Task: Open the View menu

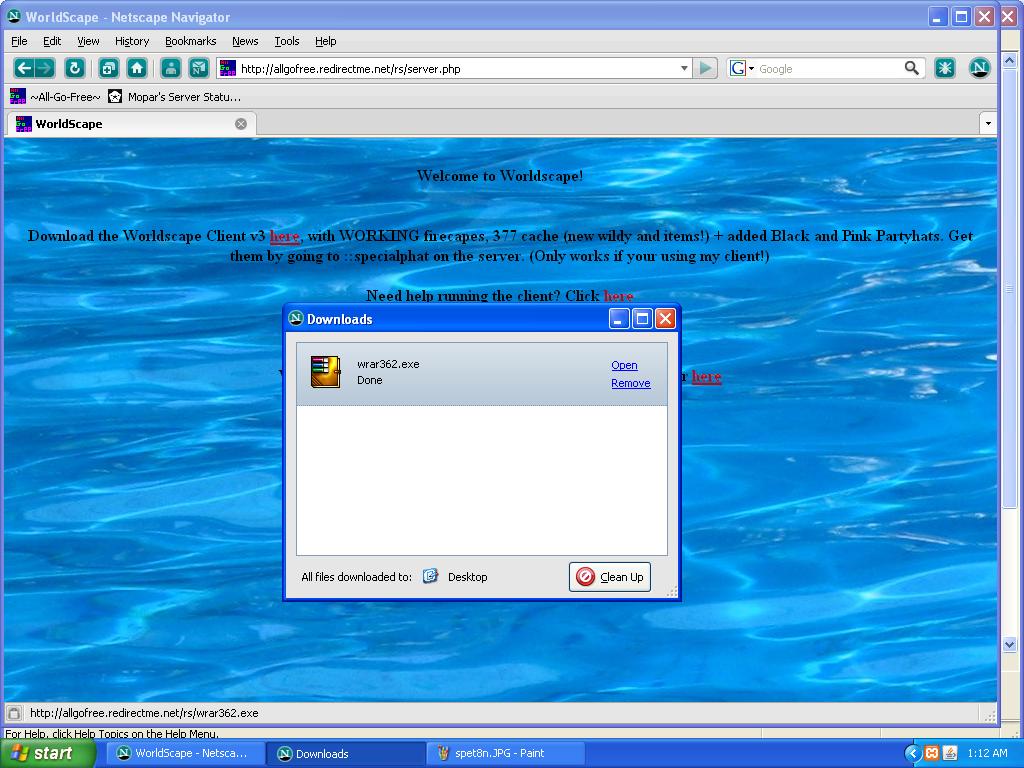Action: [x=88, y=41]
